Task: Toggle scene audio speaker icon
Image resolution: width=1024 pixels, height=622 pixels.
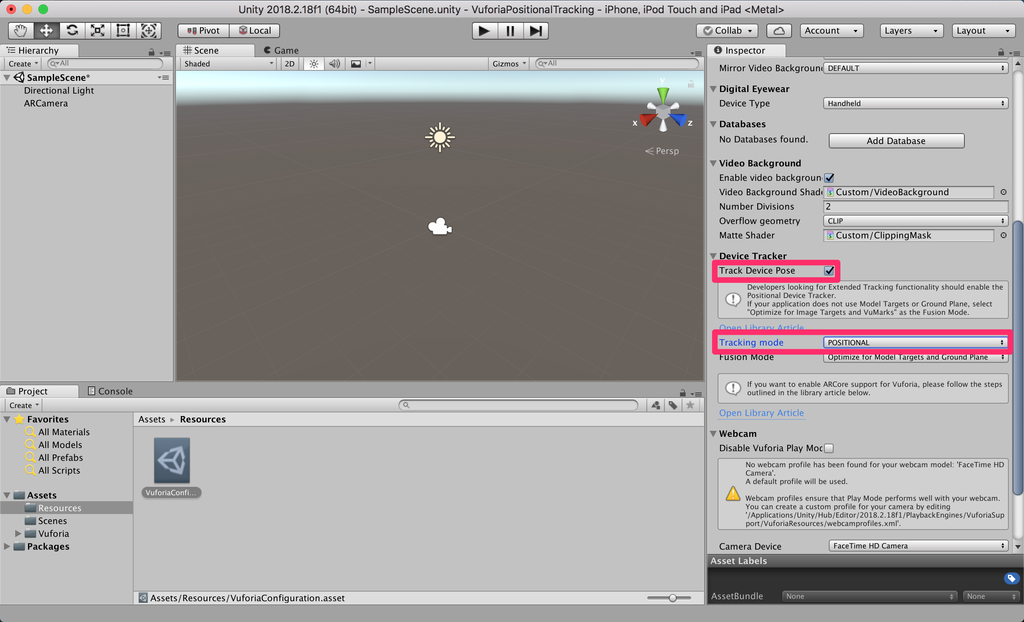Action: coord(334,63)
